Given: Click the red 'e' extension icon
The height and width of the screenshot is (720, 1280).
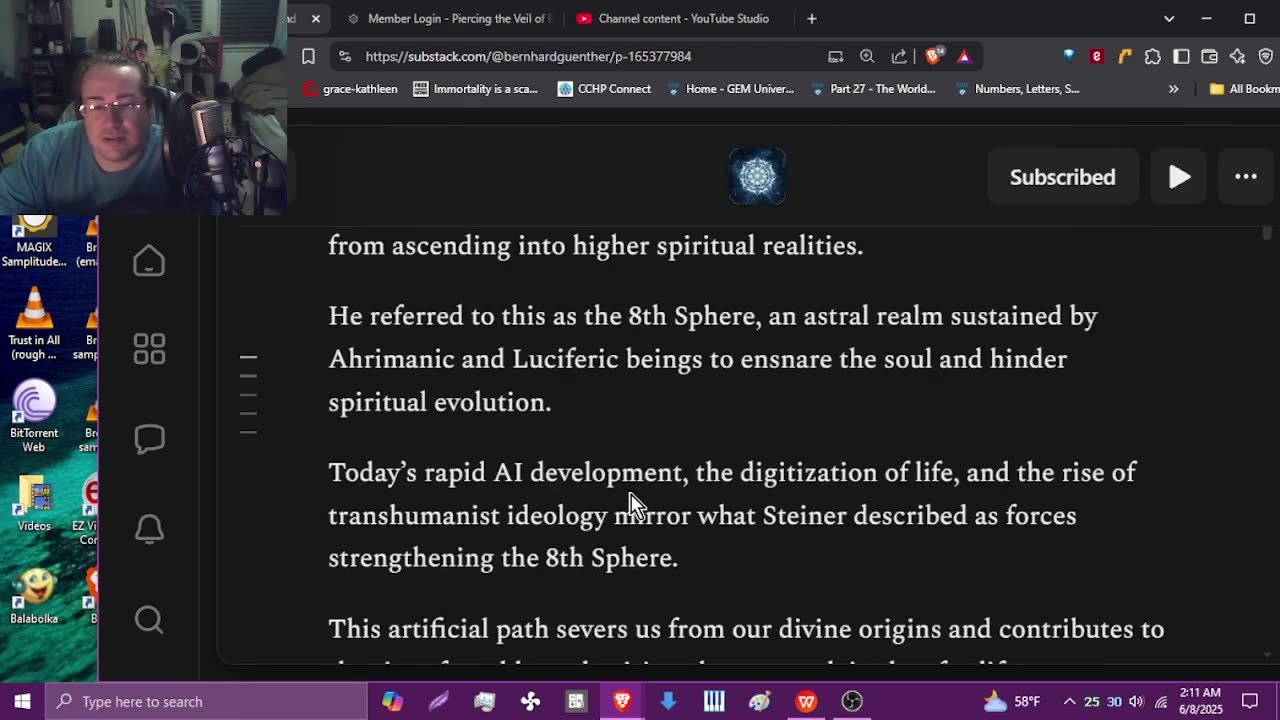Looking at the screenshot, I should 1097,57.
